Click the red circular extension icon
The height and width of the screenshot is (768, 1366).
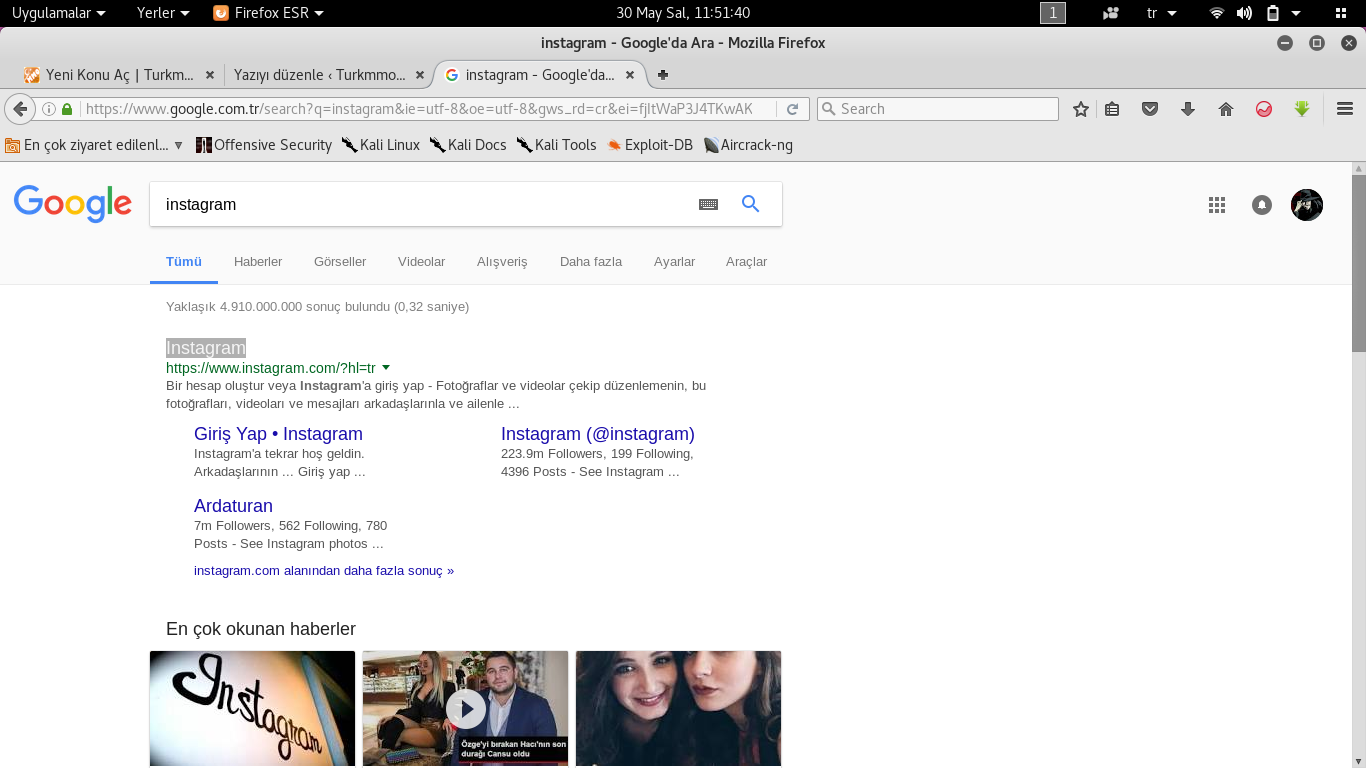click(x=1264, y=109)
